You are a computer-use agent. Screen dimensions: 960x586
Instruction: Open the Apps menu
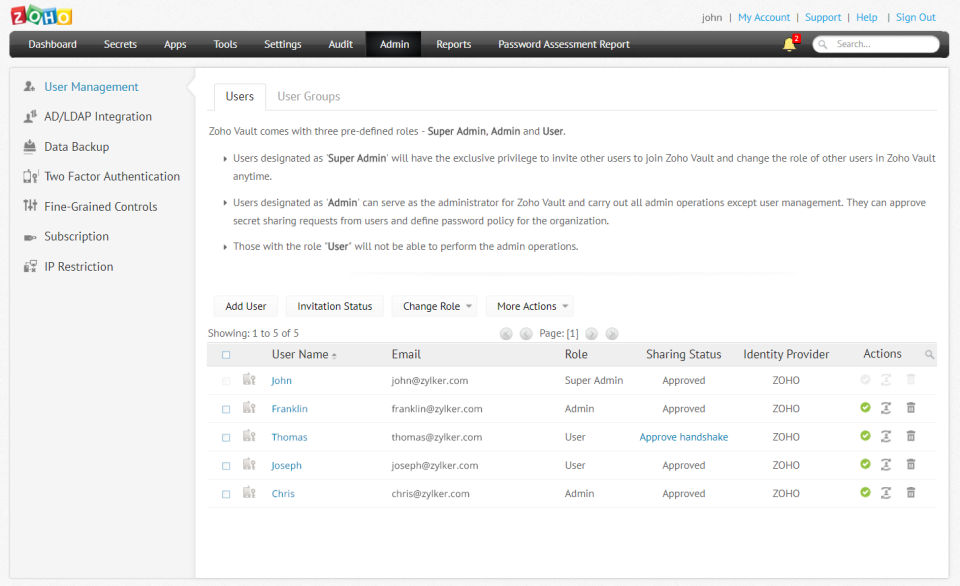(175, 44)
